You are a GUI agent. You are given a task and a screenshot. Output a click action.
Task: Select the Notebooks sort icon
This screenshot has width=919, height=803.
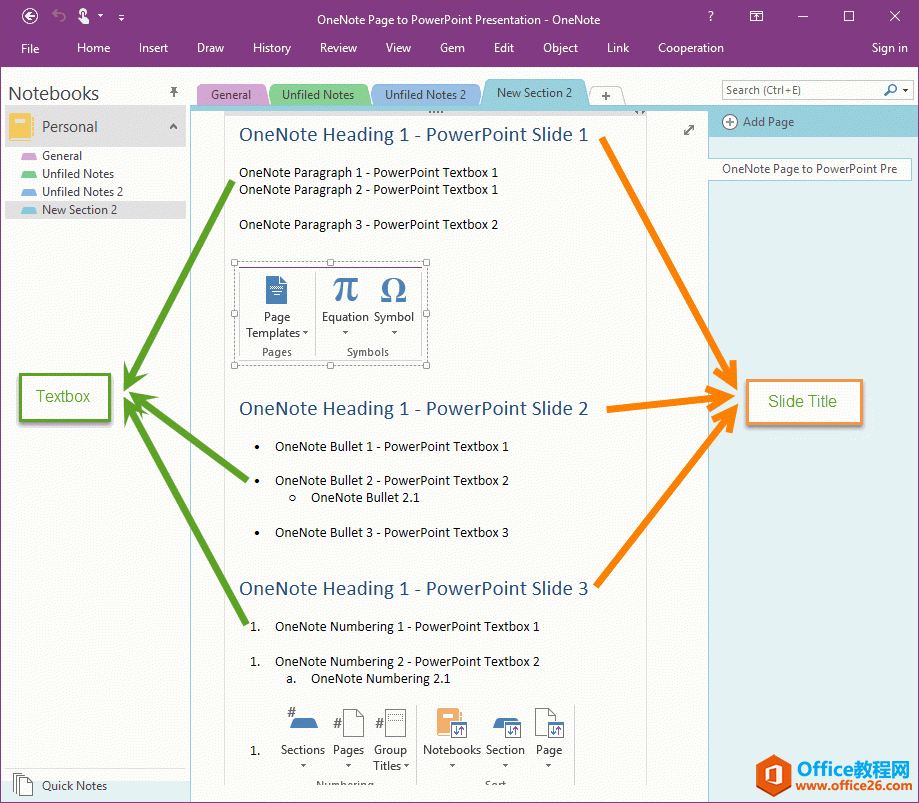pos(451,729)
